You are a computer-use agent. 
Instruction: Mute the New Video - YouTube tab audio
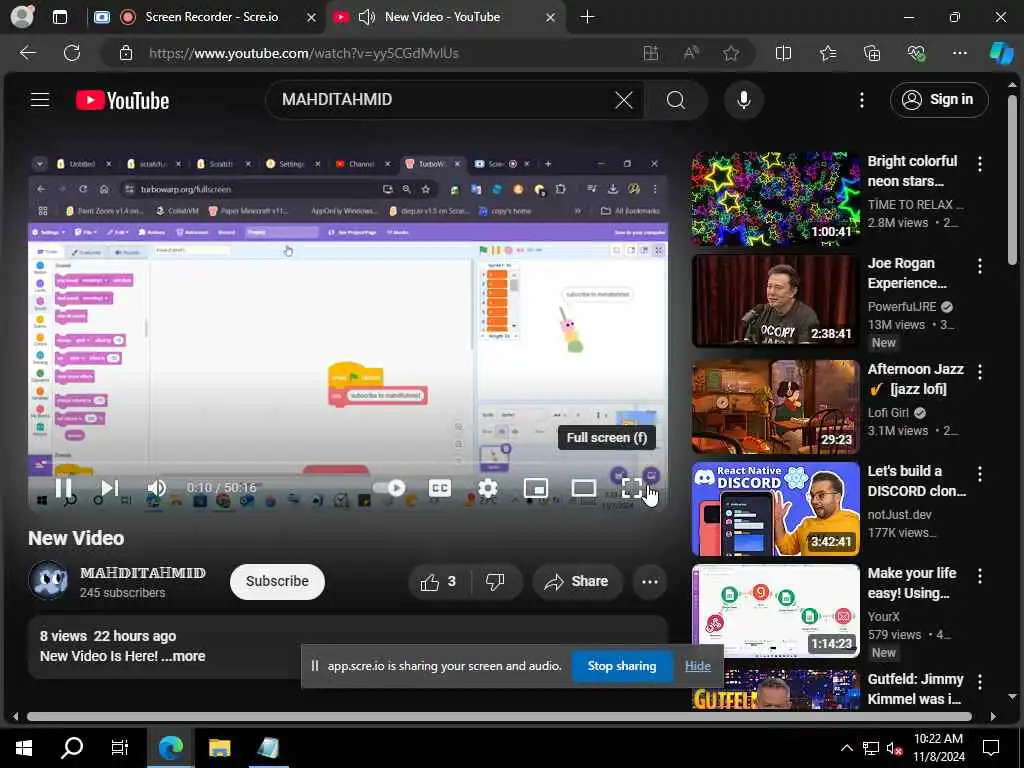tap(367, 17)
